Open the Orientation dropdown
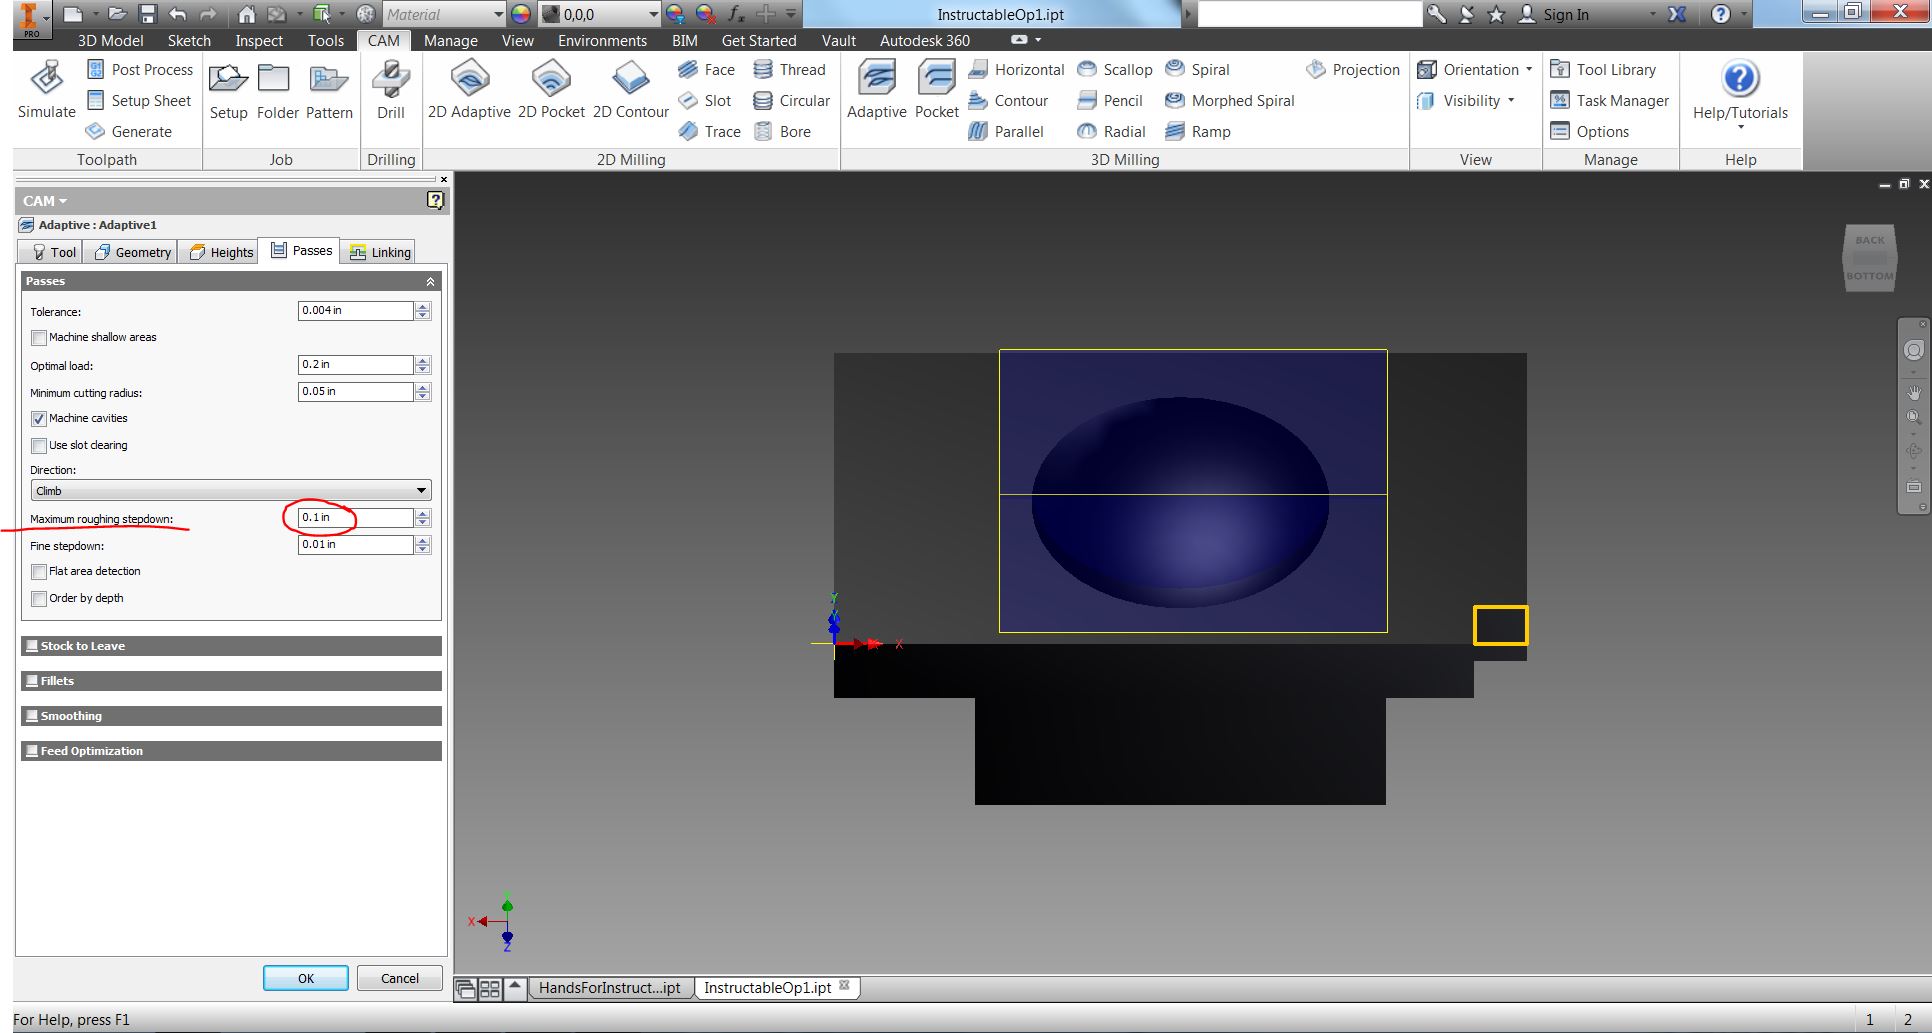This screenshot has width=1932, height=1033. pos(1475,69)
